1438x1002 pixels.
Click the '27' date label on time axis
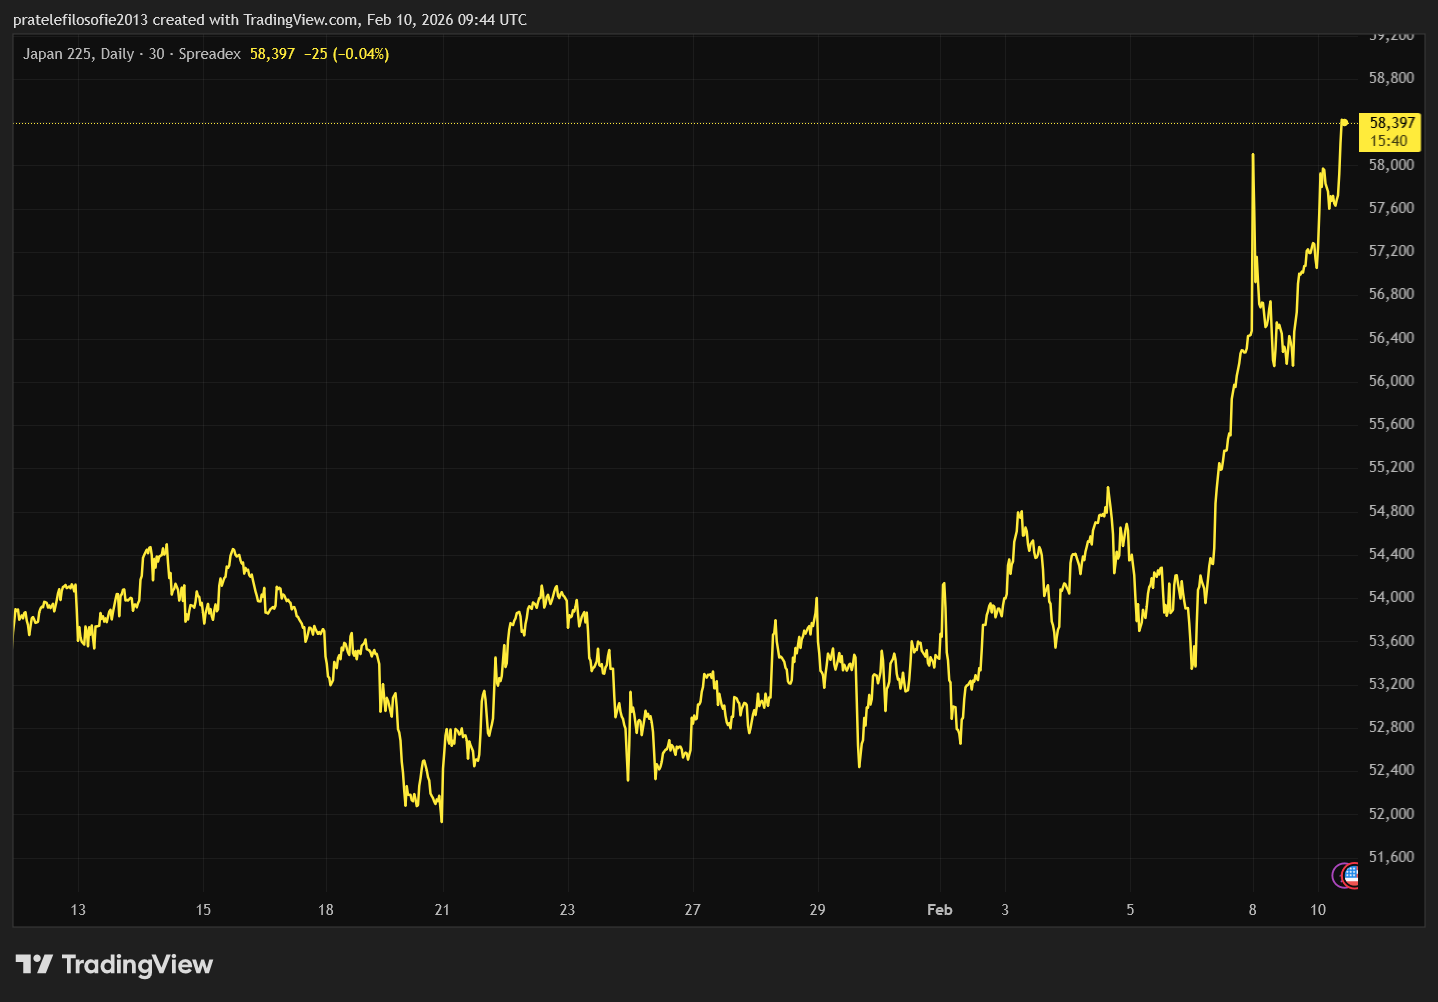click(x=692, y=910)
